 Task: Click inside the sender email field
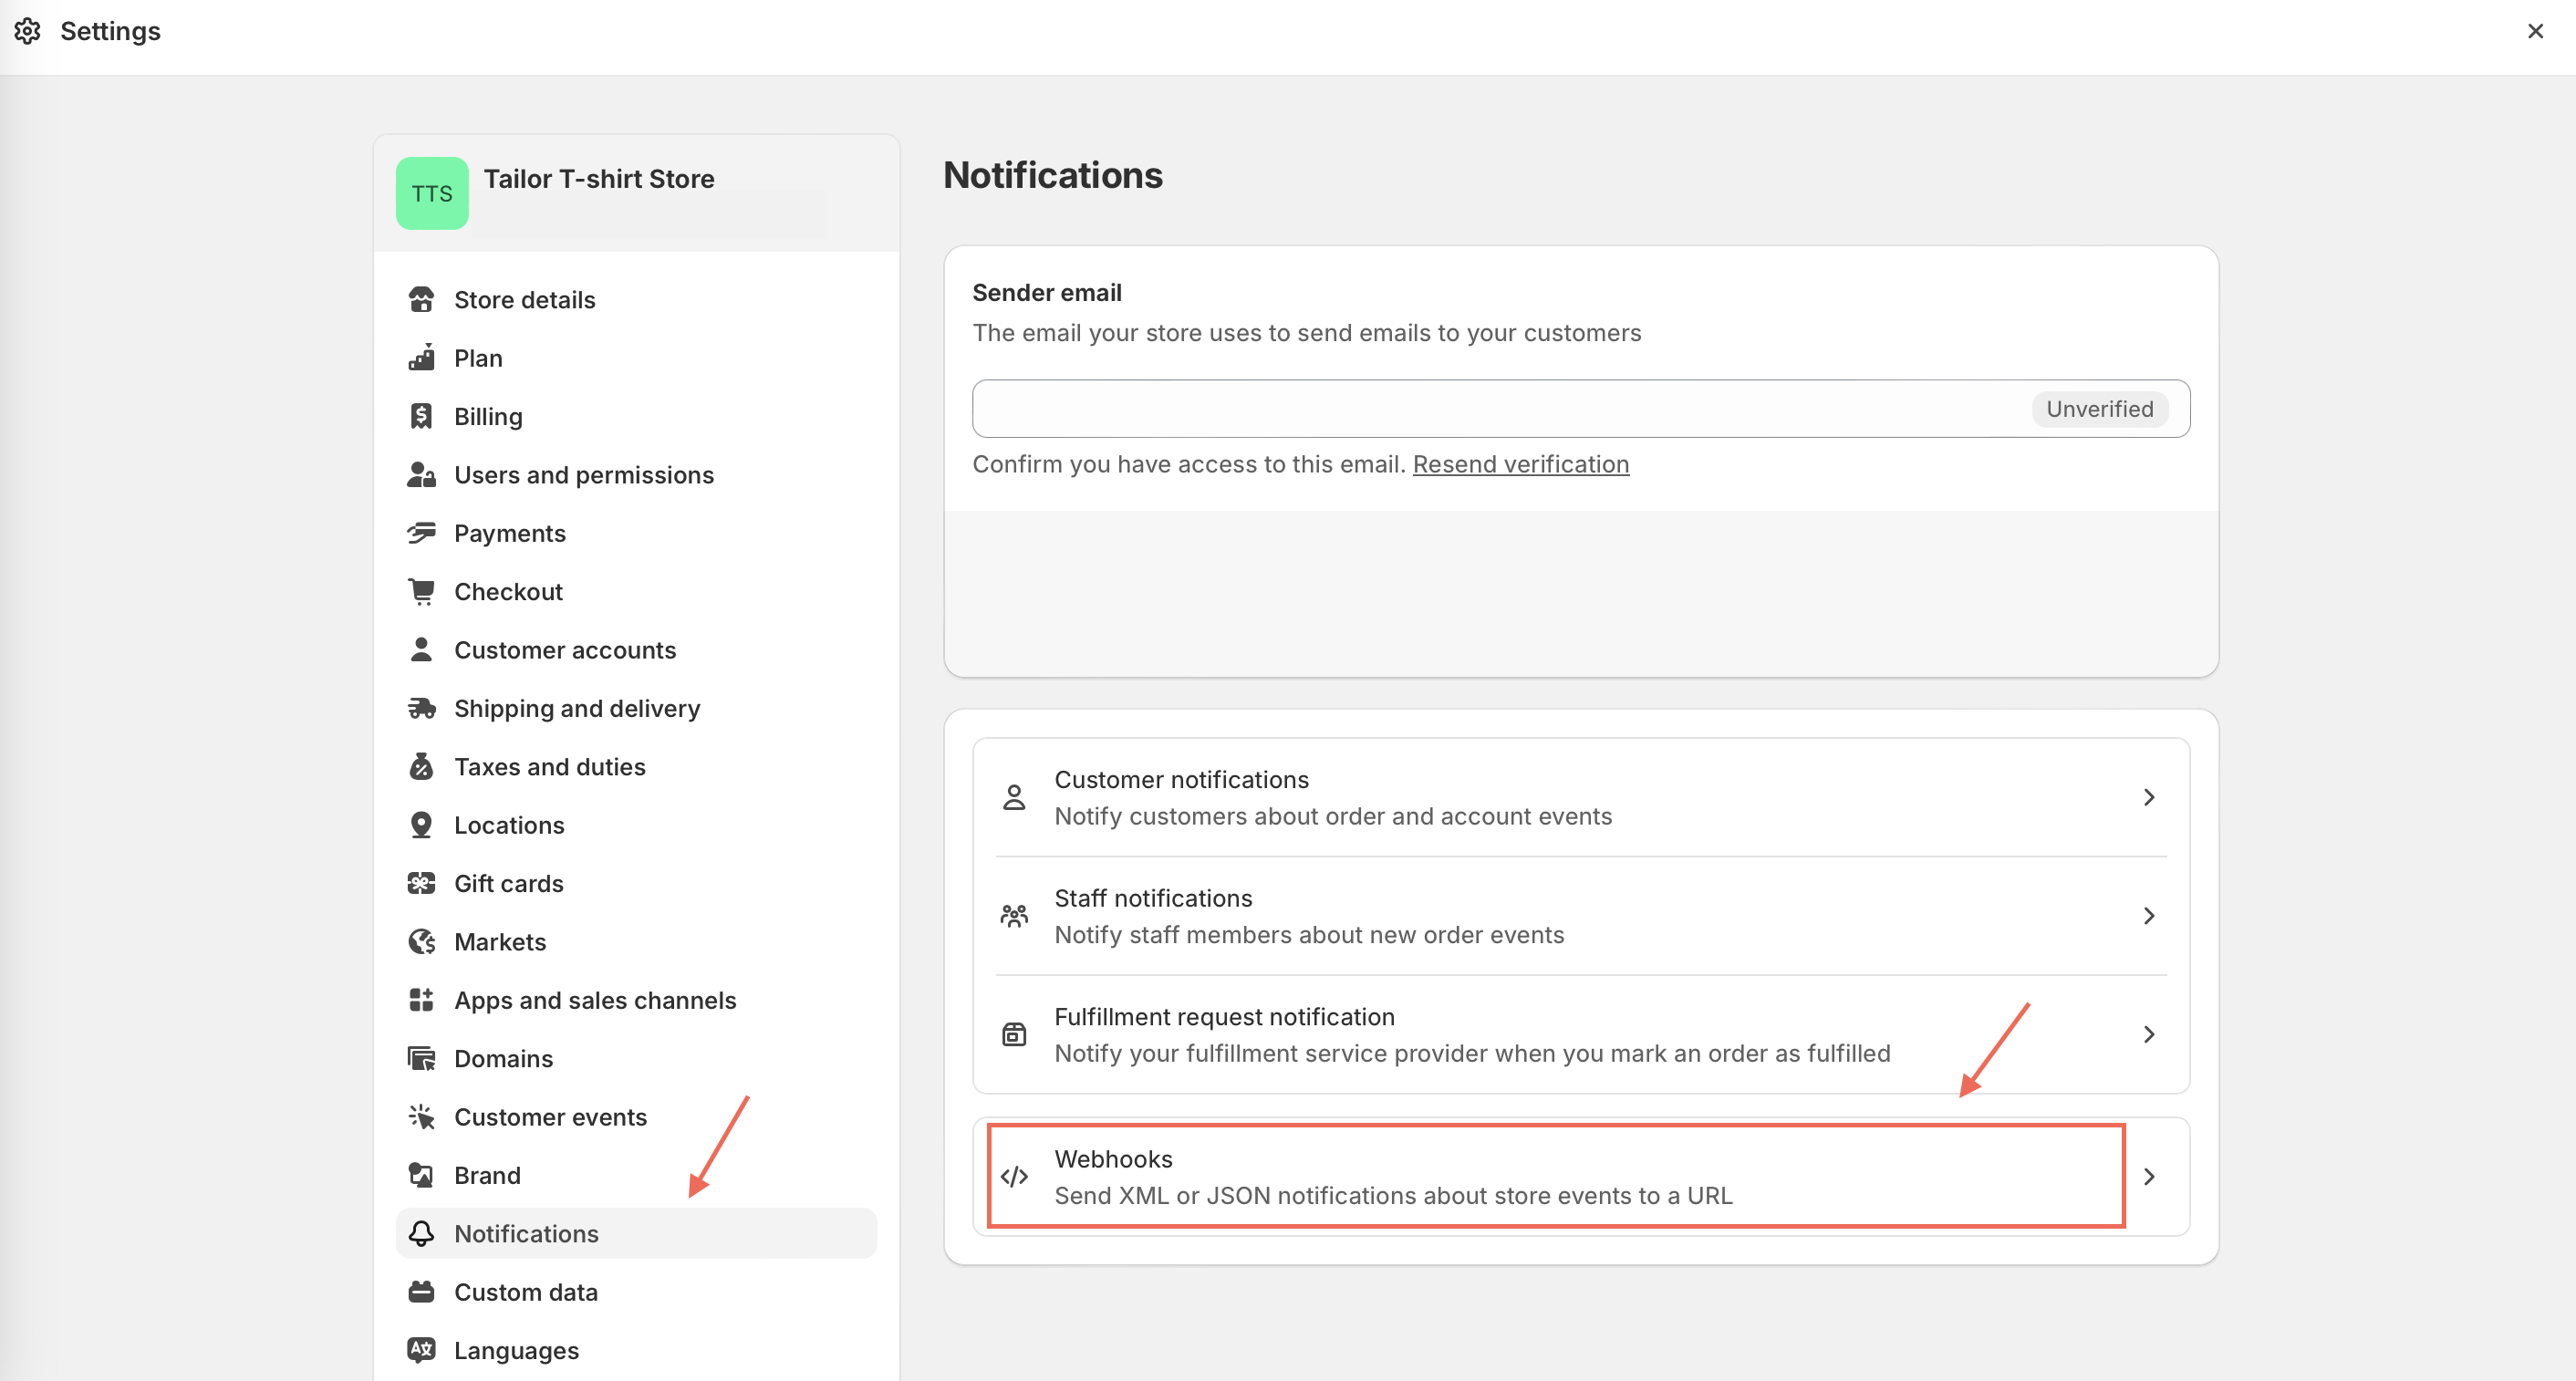click(1400, 408)
